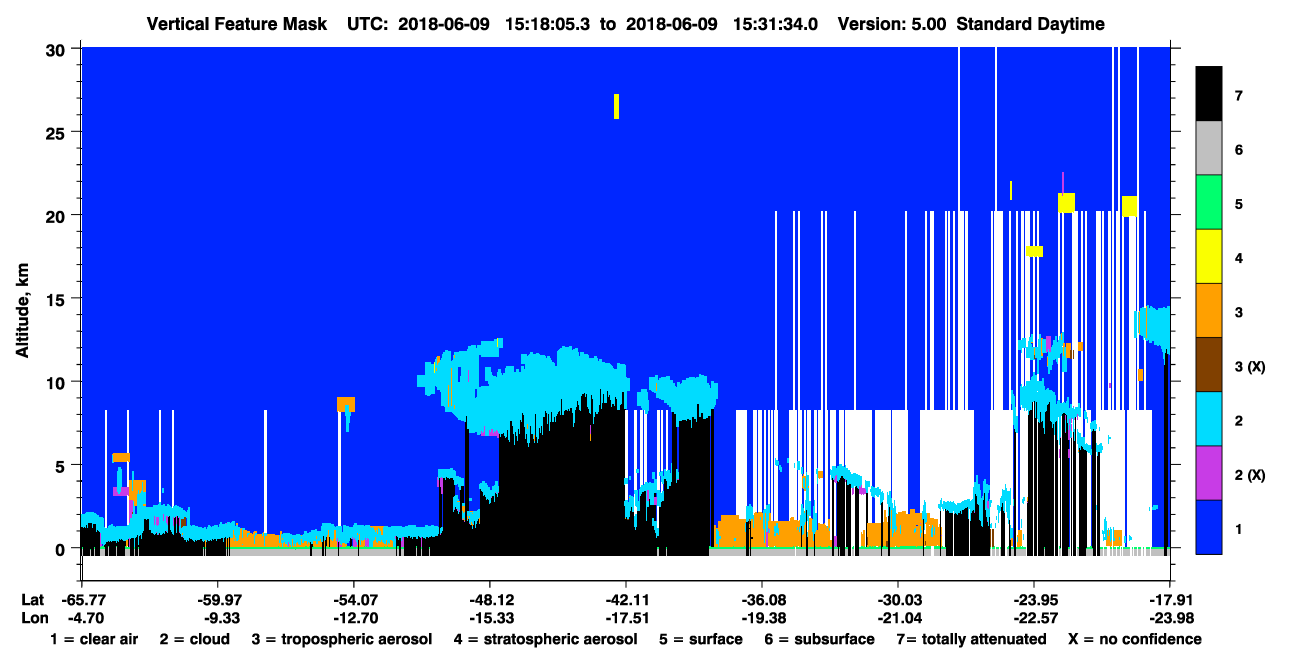Click latitude value -23.95
This screenshot has width=1300, height=667.
1033,599
